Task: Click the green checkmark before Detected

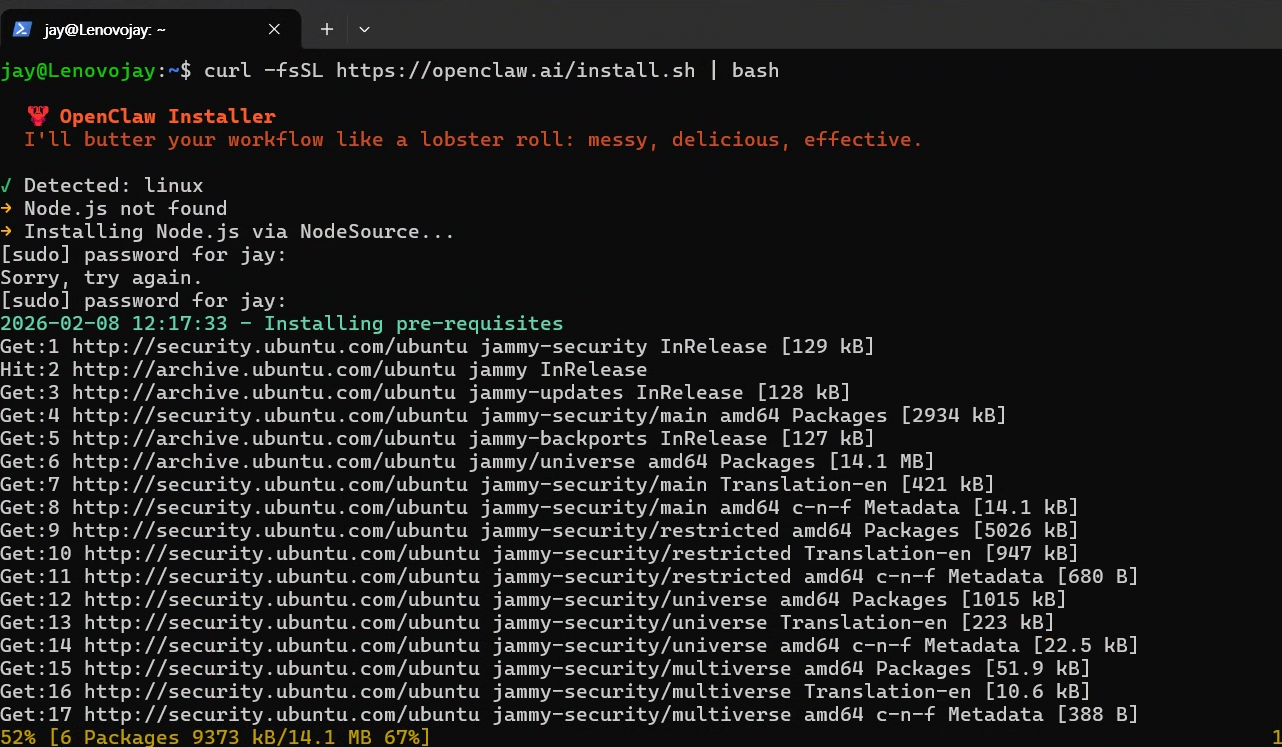Action: 6,185
